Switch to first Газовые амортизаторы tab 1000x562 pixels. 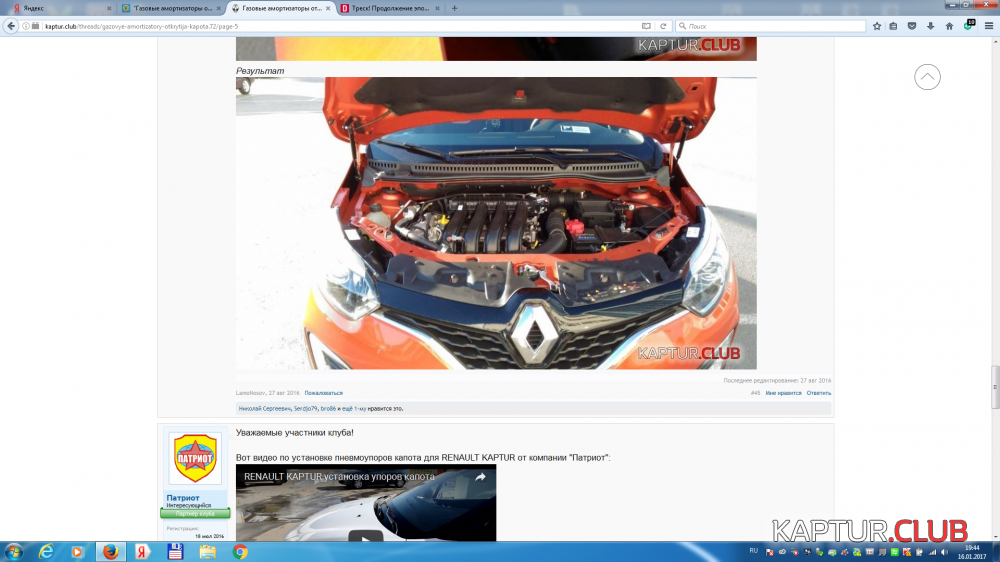point(171,8)
